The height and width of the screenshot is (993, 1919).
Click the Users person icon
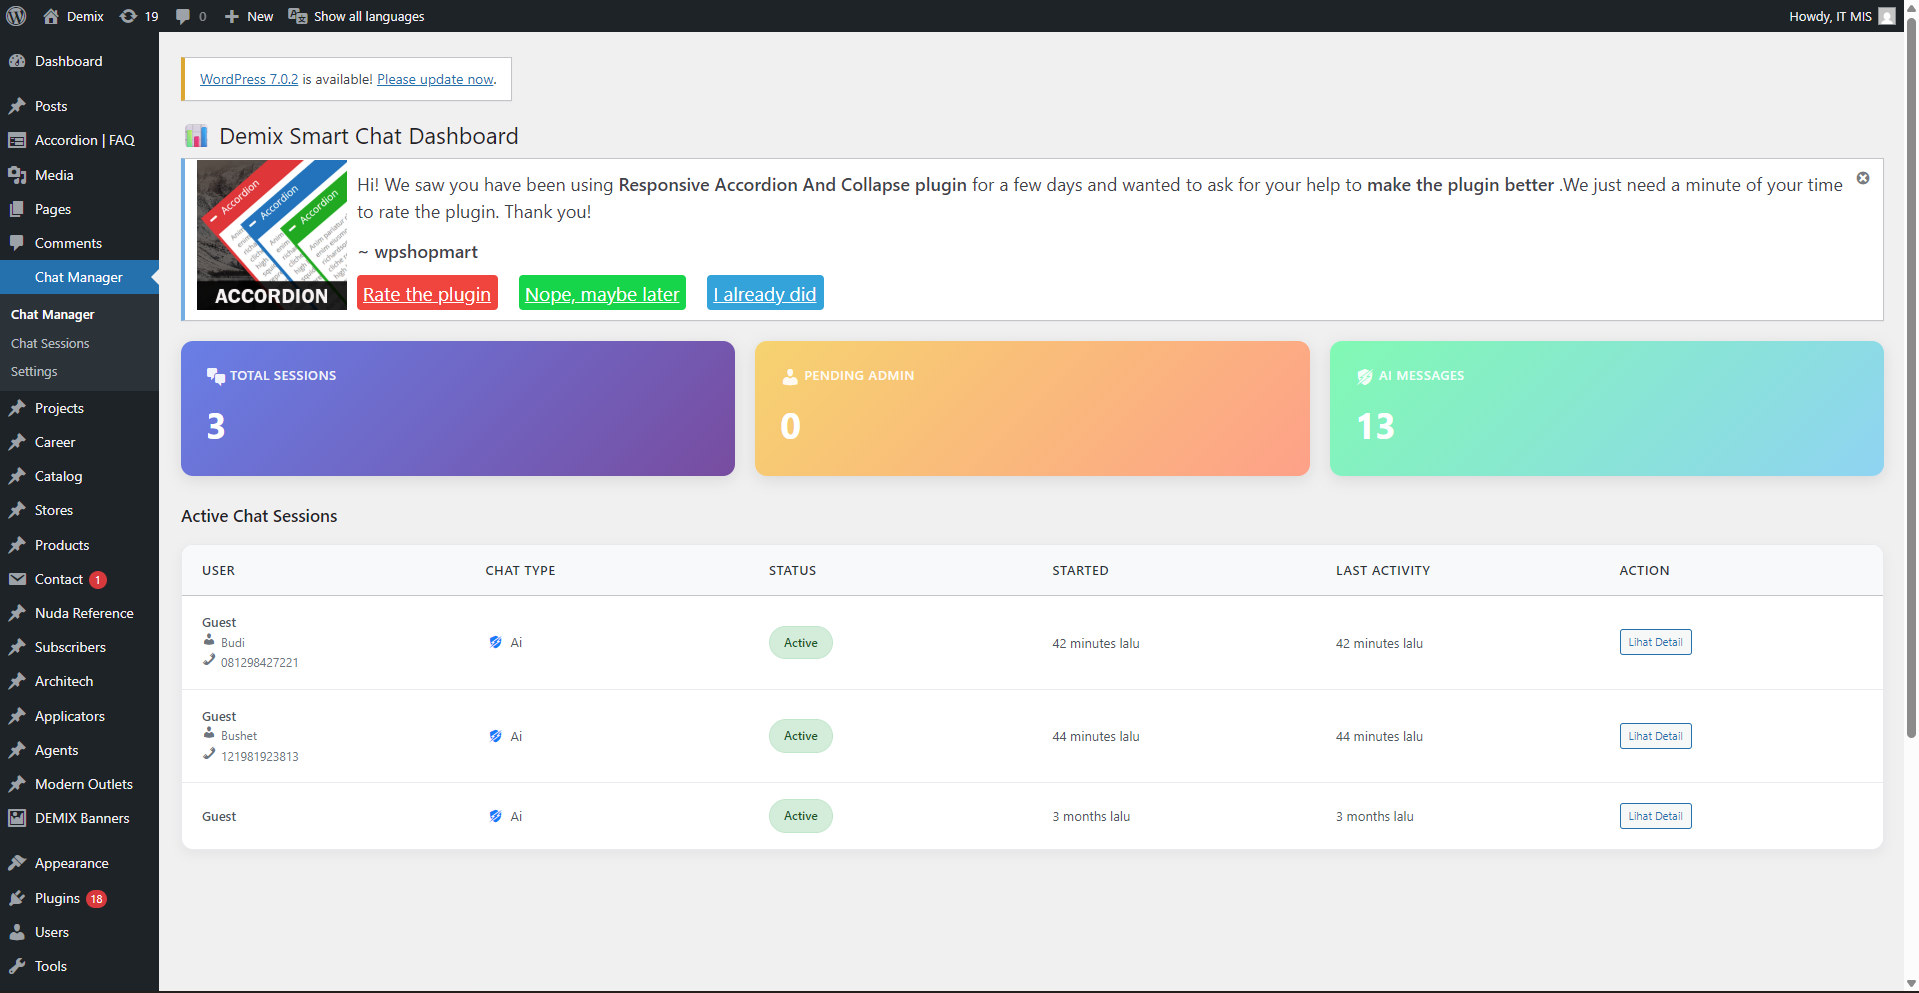(x=17, y=932)
